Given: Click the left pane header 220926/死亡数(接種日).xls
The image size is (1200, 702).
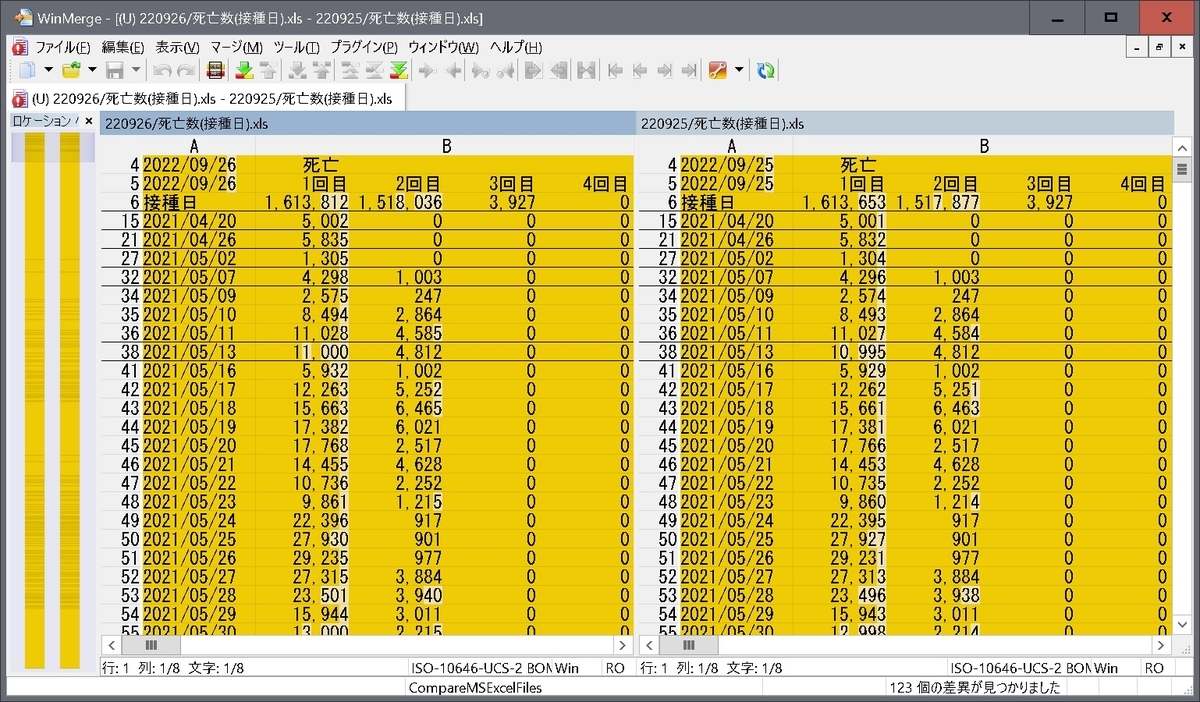Looking at the screenshot, I should 368,124.
